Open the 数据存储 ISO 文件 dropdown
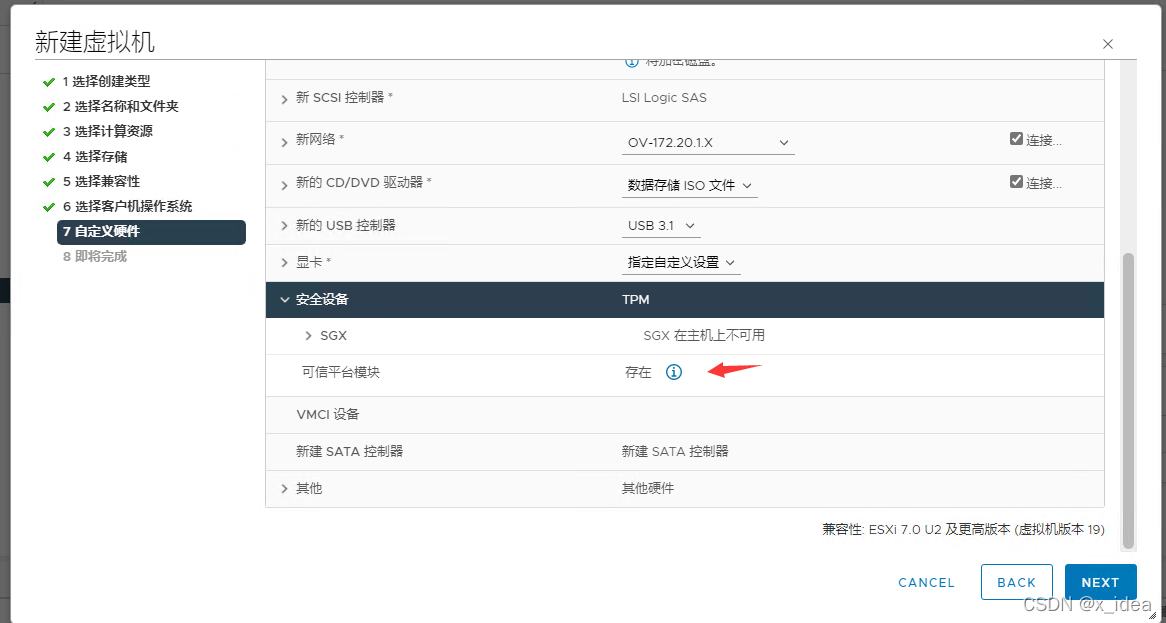 (x=689, y=186)
